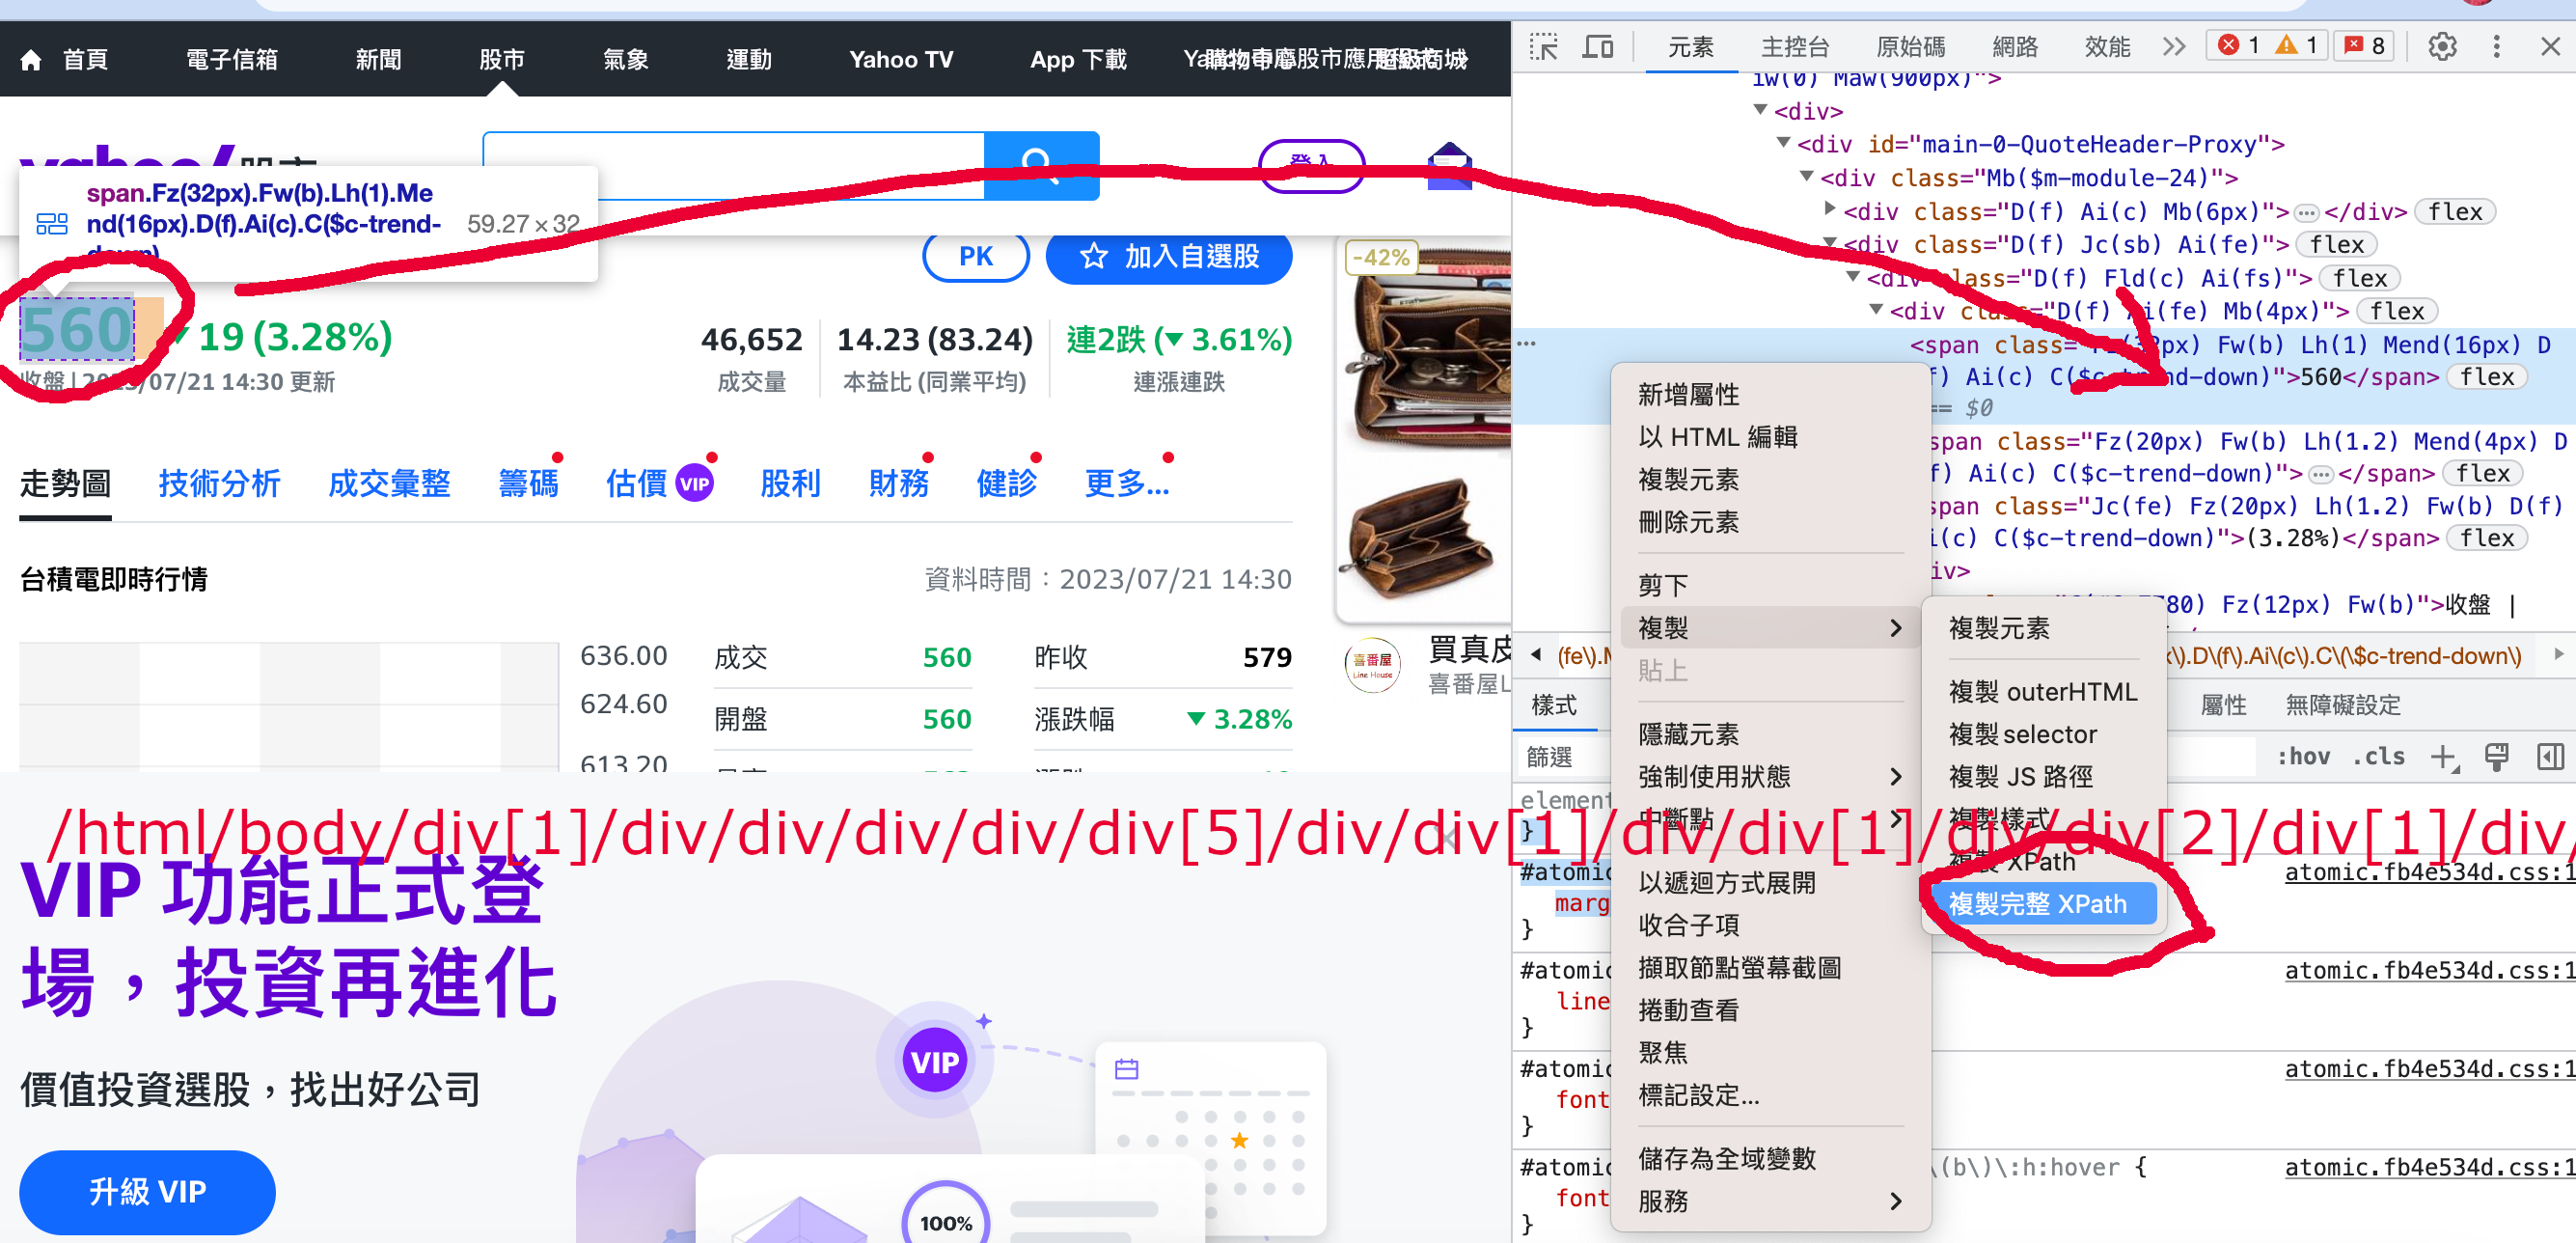The height and width of the screenshot is (1243, 2576).
Task: Expand the 服務 submenu arrow
Action: (x=1895, y=1201)
